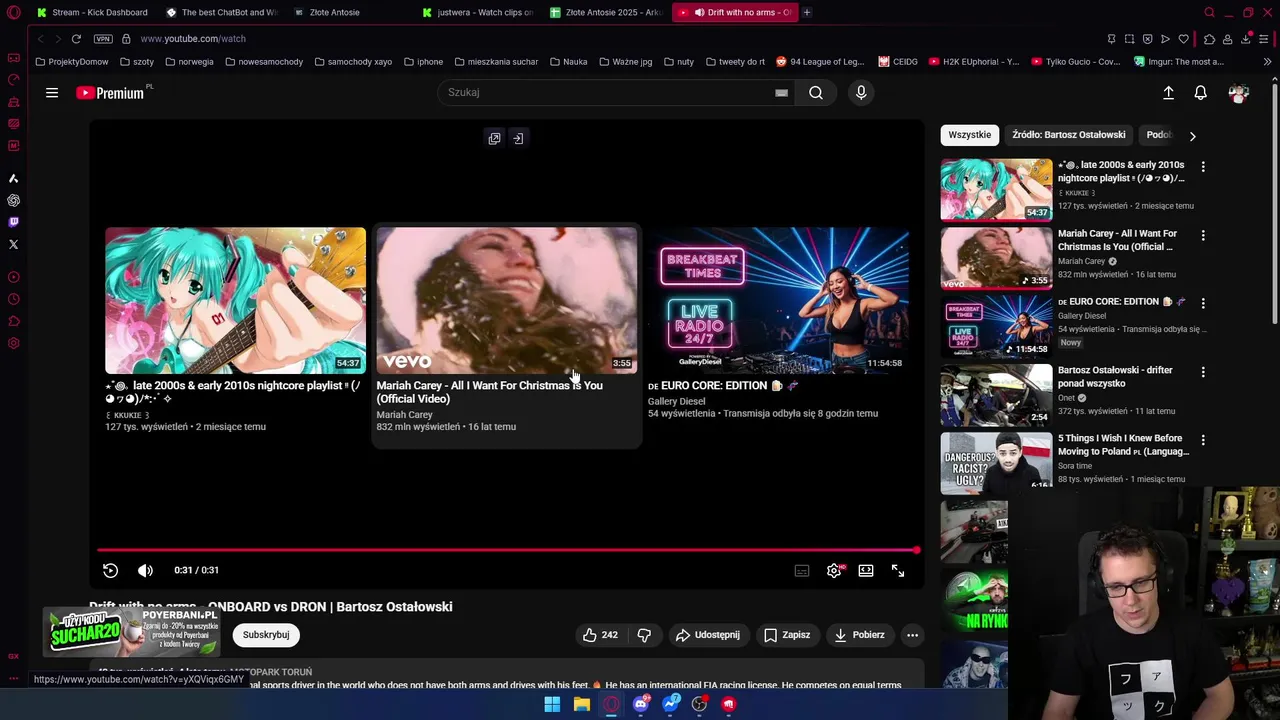Open File Explorer in taskbar
This screenshot has width=1280, height=720.
[582, 704]
